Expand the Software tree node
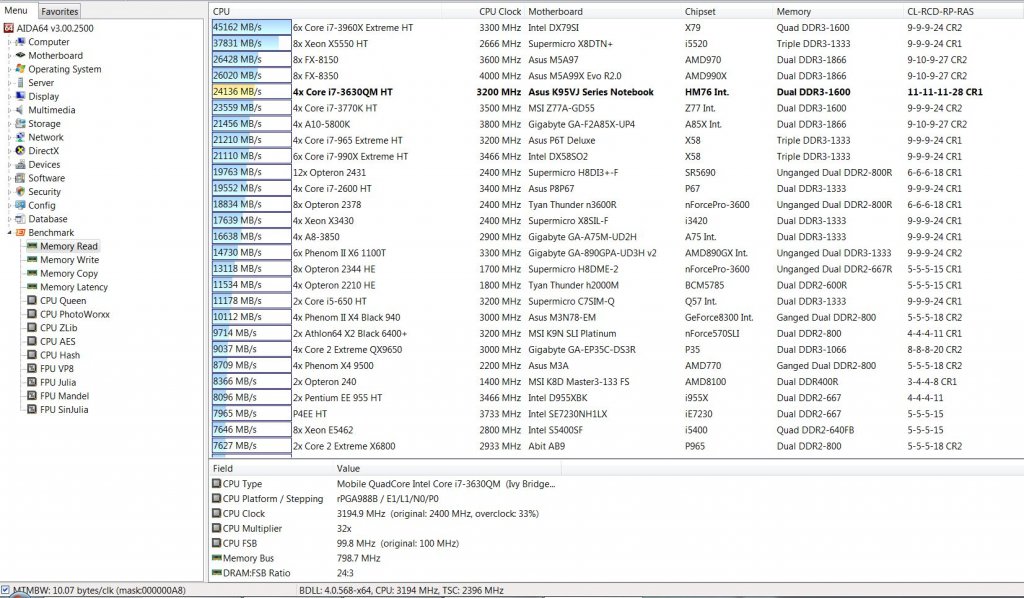Screen dimensions: 1024x598 pyautogui.click(x=9, y=178)
